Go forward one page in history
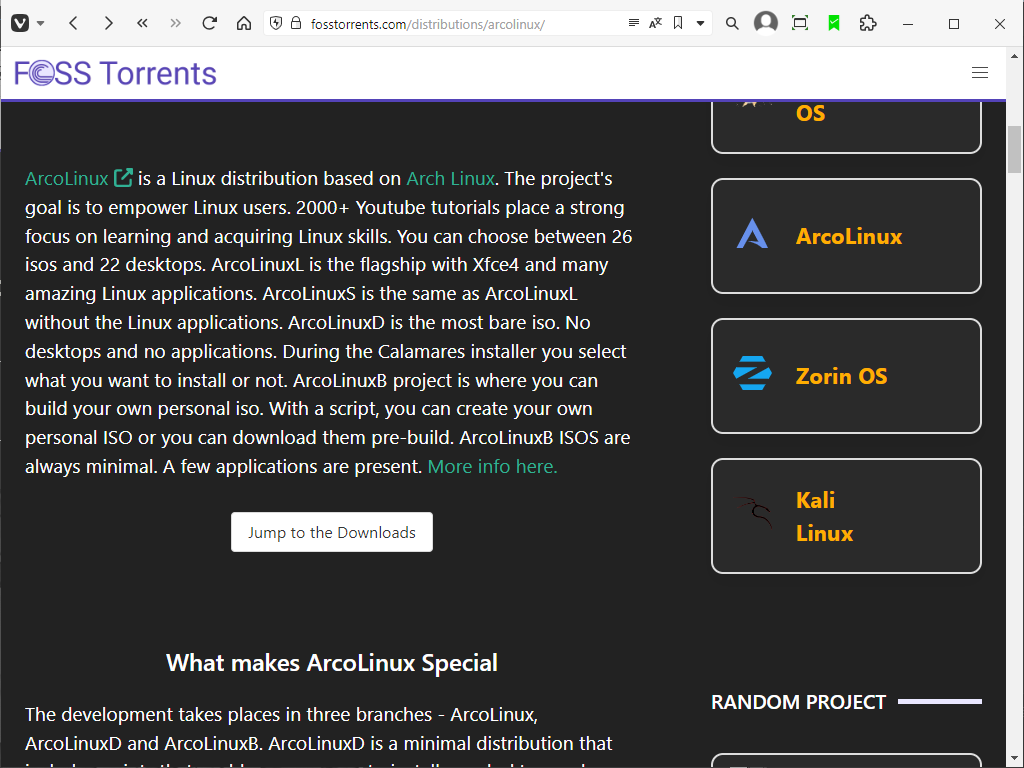The height and width of the screenshot is (768, 1024). pos(108,24)
